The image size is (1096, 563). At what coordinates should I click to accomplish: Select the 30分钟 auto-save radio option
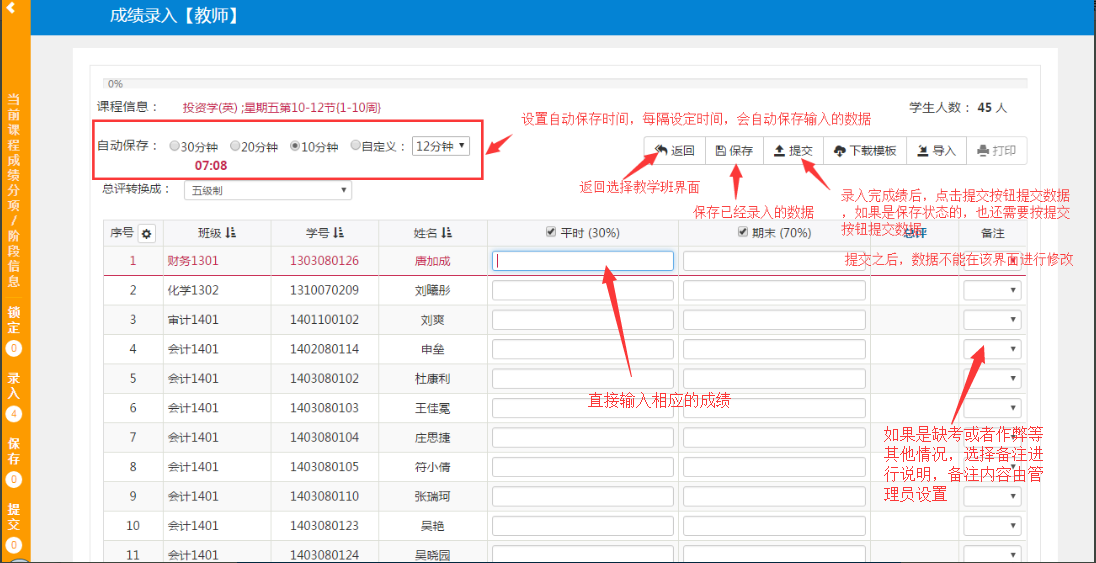[175, 146]
